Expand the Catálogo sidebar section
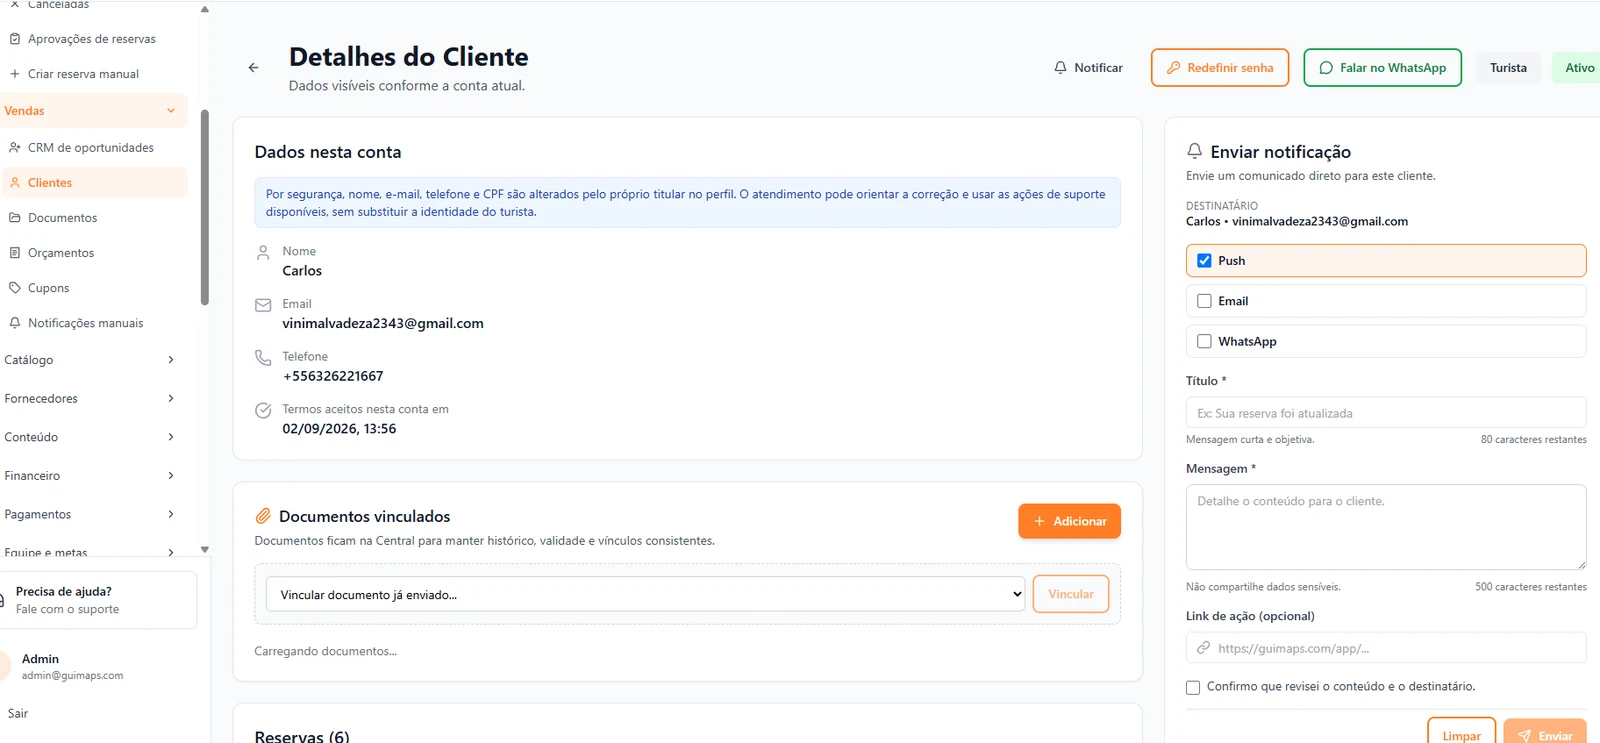The height and width of the screenshot is (743, 1600). pyautogui.click(x=94, y=360)
